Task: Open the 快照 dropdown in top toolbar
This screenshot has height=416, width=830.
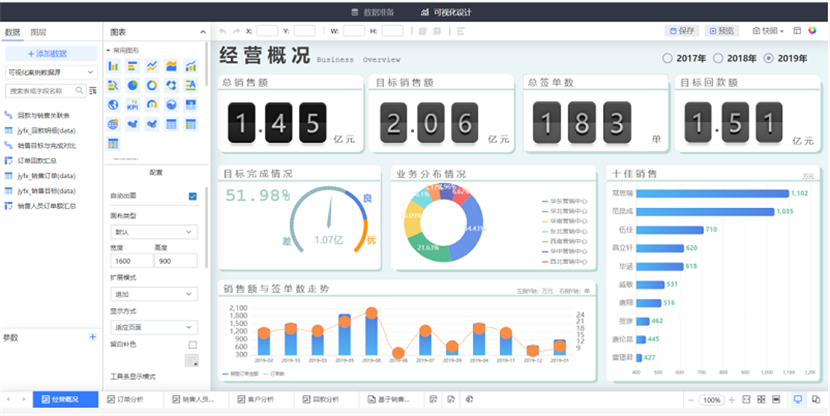Action: tap(769, 31)
